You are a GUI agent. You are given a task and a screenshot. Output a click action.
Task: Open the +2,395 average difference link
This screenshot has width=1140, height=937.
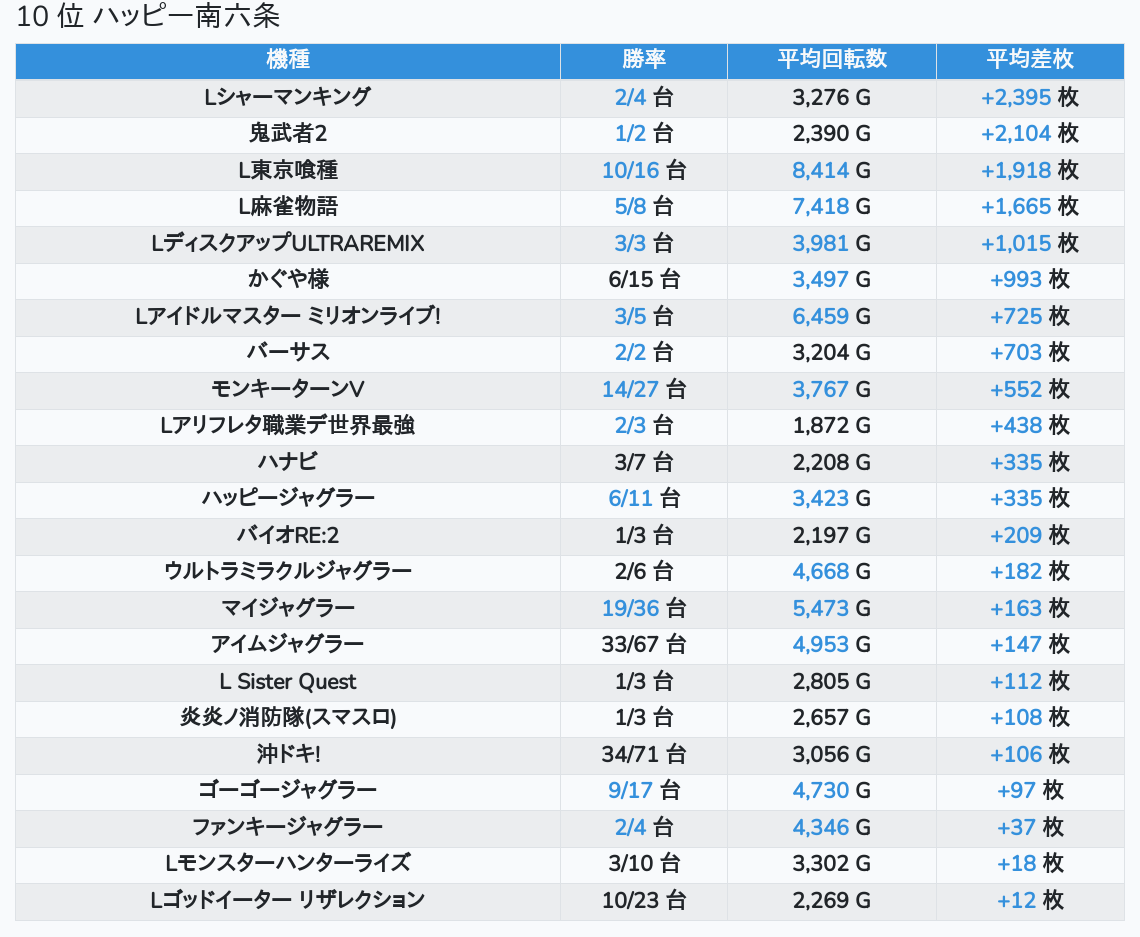1016,98
